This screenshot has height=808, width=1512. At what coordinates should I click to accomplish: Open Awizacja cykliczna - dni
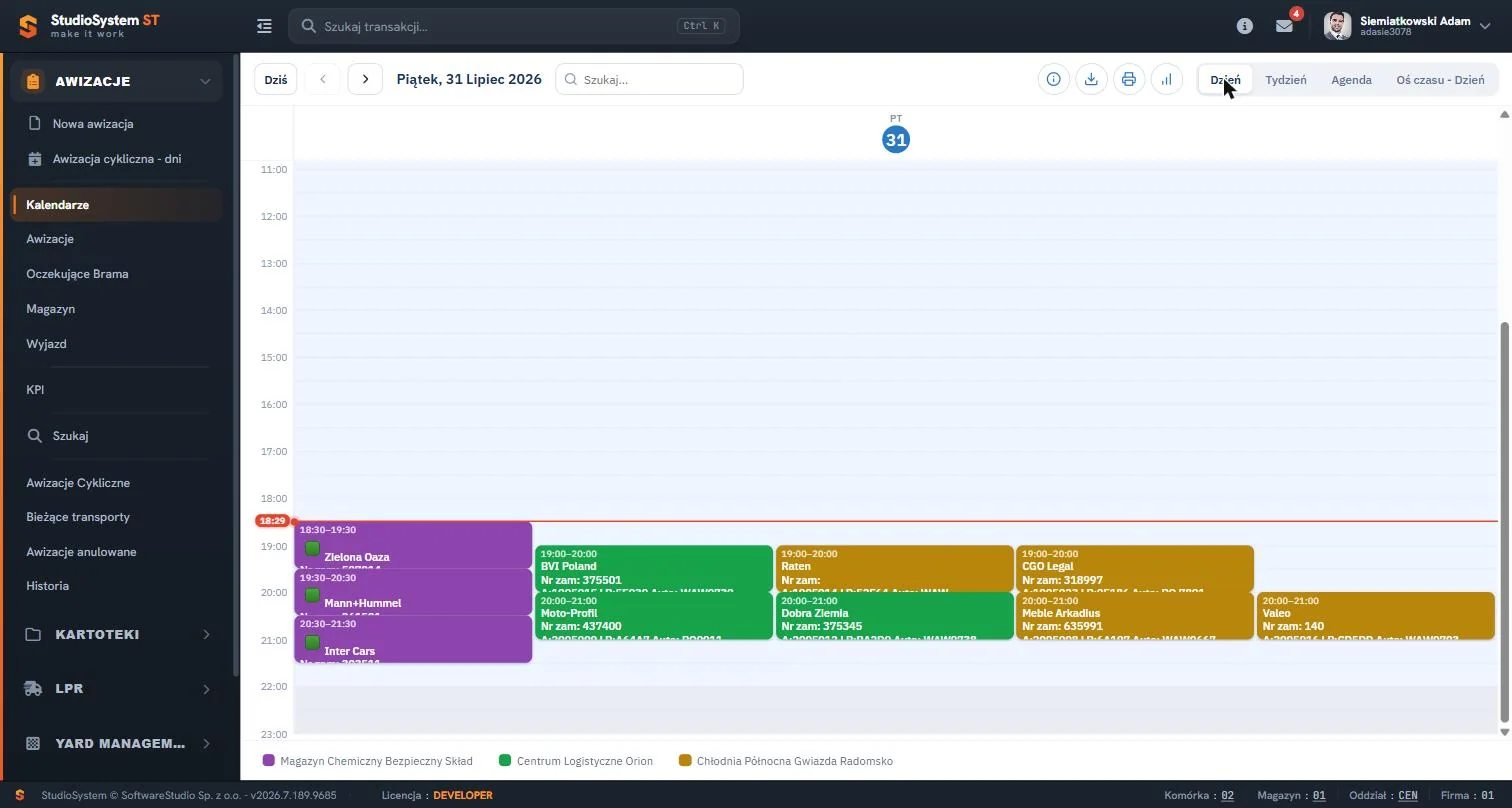116,159
